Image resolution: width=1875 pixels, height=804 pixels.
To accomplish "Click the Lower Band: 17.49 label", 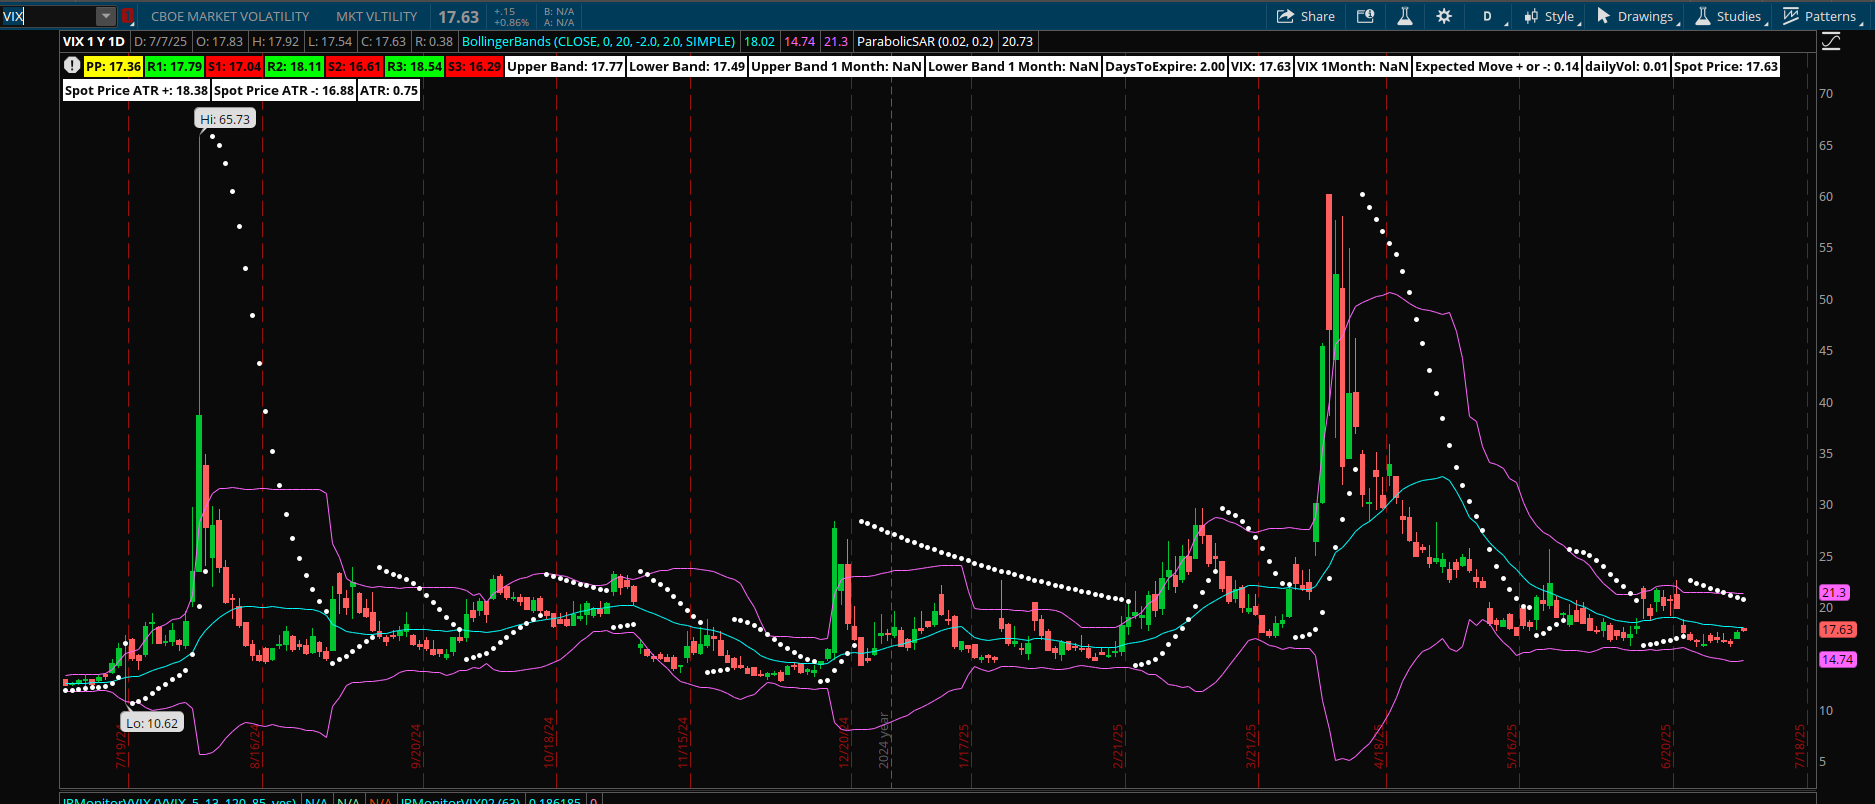I will coord(687,66).
